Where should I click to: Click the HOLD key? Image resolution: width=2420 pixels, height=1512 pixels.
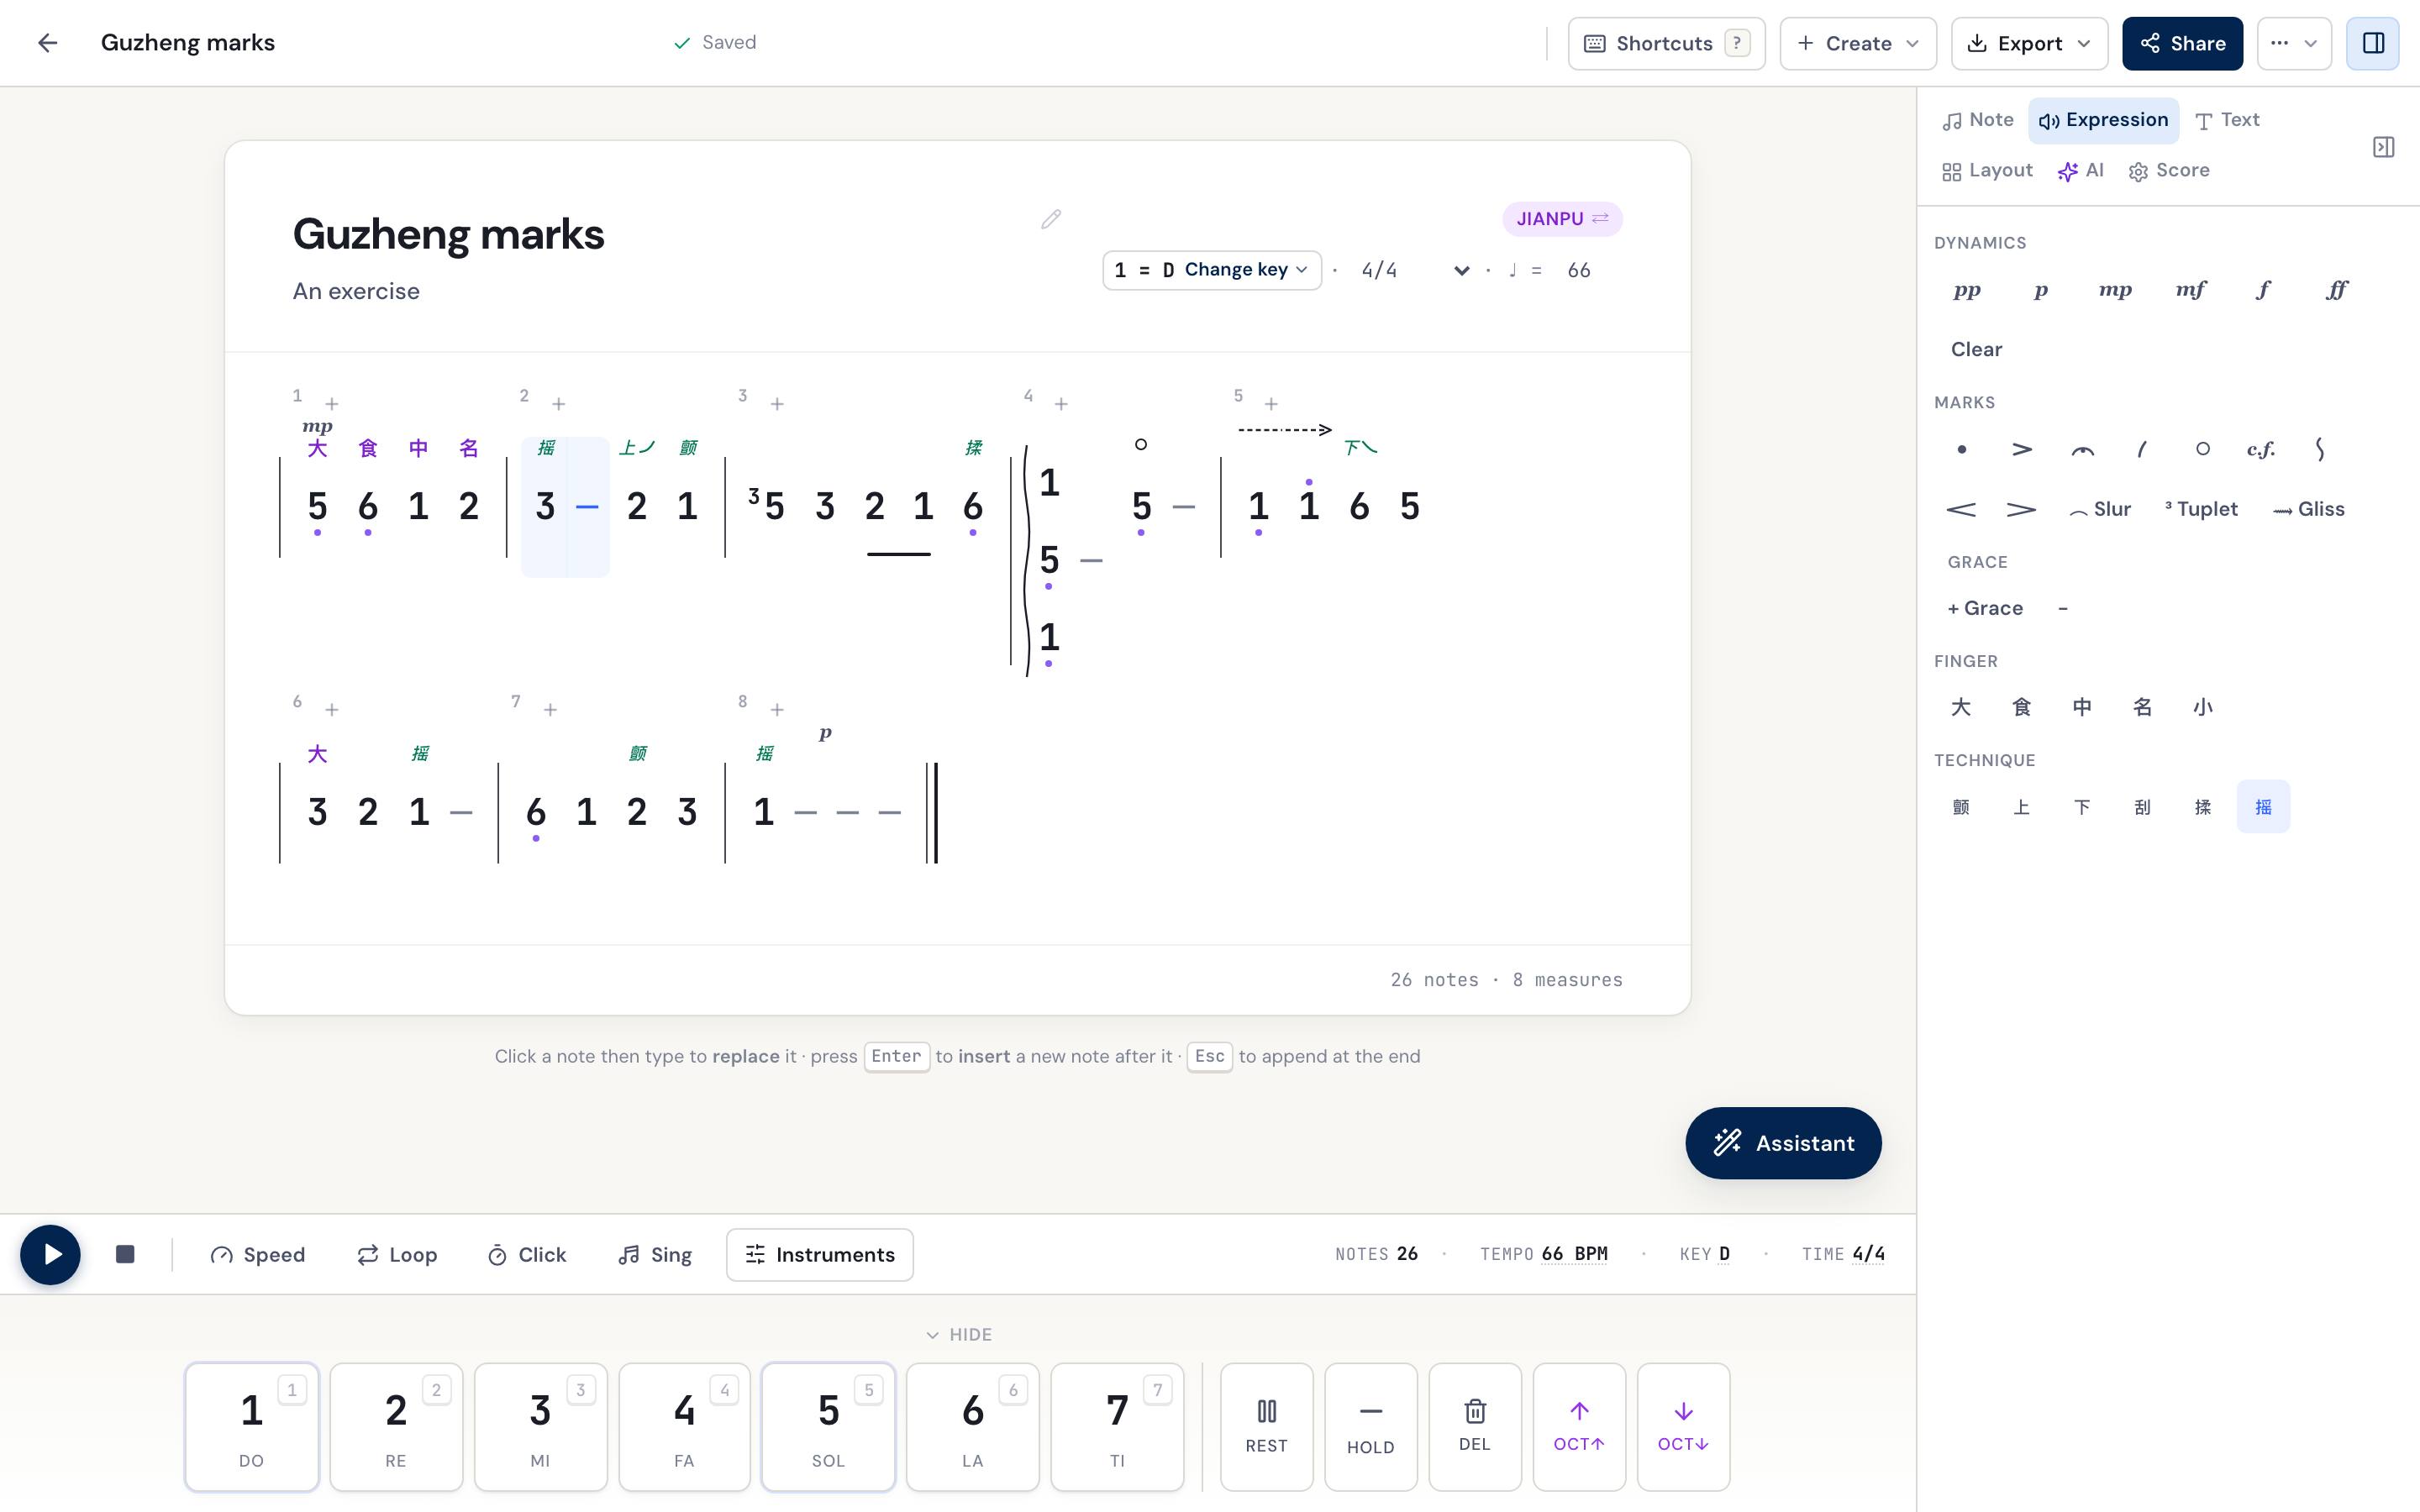click(1370, 1427)
